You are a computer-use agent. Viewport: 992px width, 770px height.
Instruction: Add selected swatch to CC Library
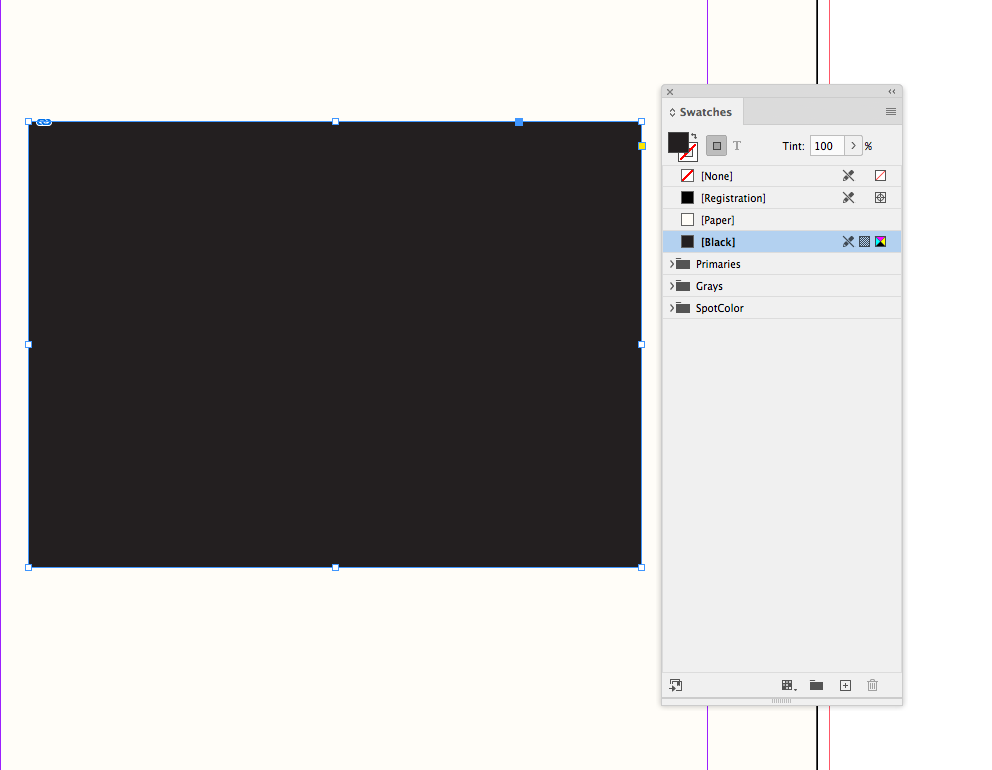676,685
